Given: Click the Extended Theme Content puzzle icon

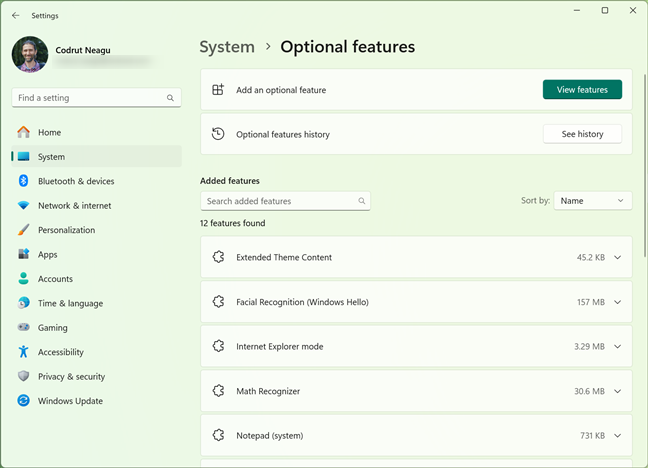Looking at the screenshot, I should pos(218,257).
